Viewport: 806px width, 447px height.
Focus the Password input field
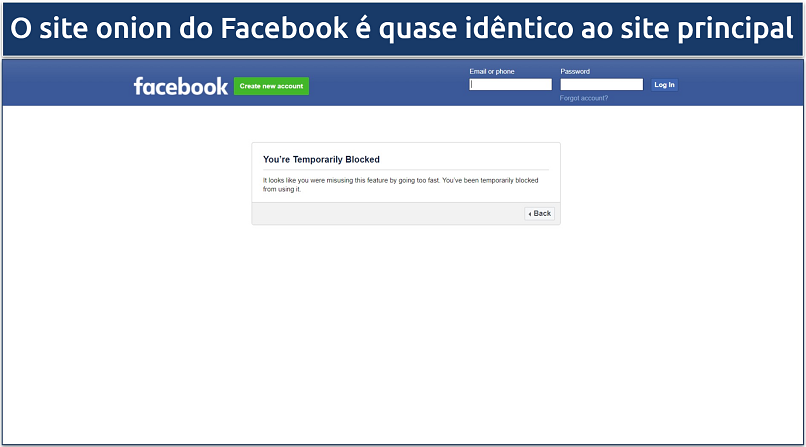pos(601,84)
